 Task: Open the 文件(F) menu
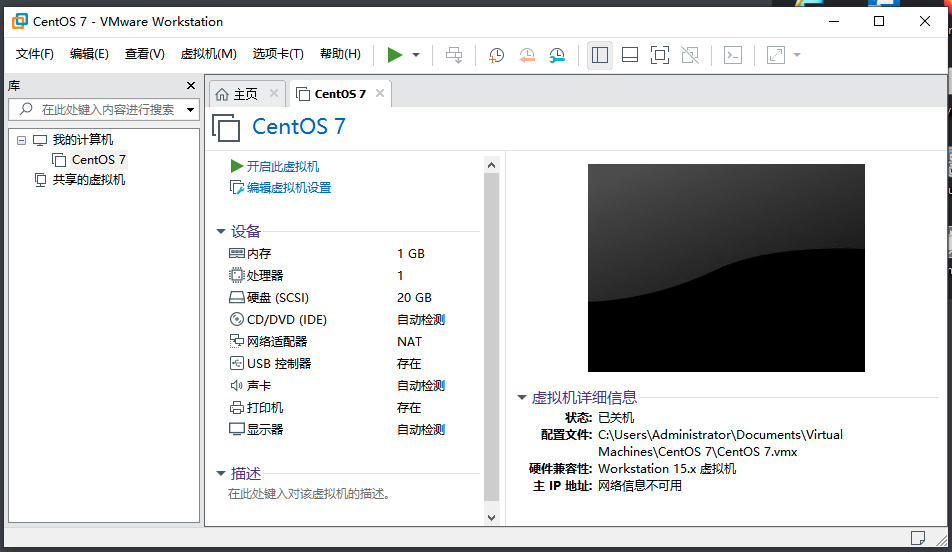[x=35, y=54]
